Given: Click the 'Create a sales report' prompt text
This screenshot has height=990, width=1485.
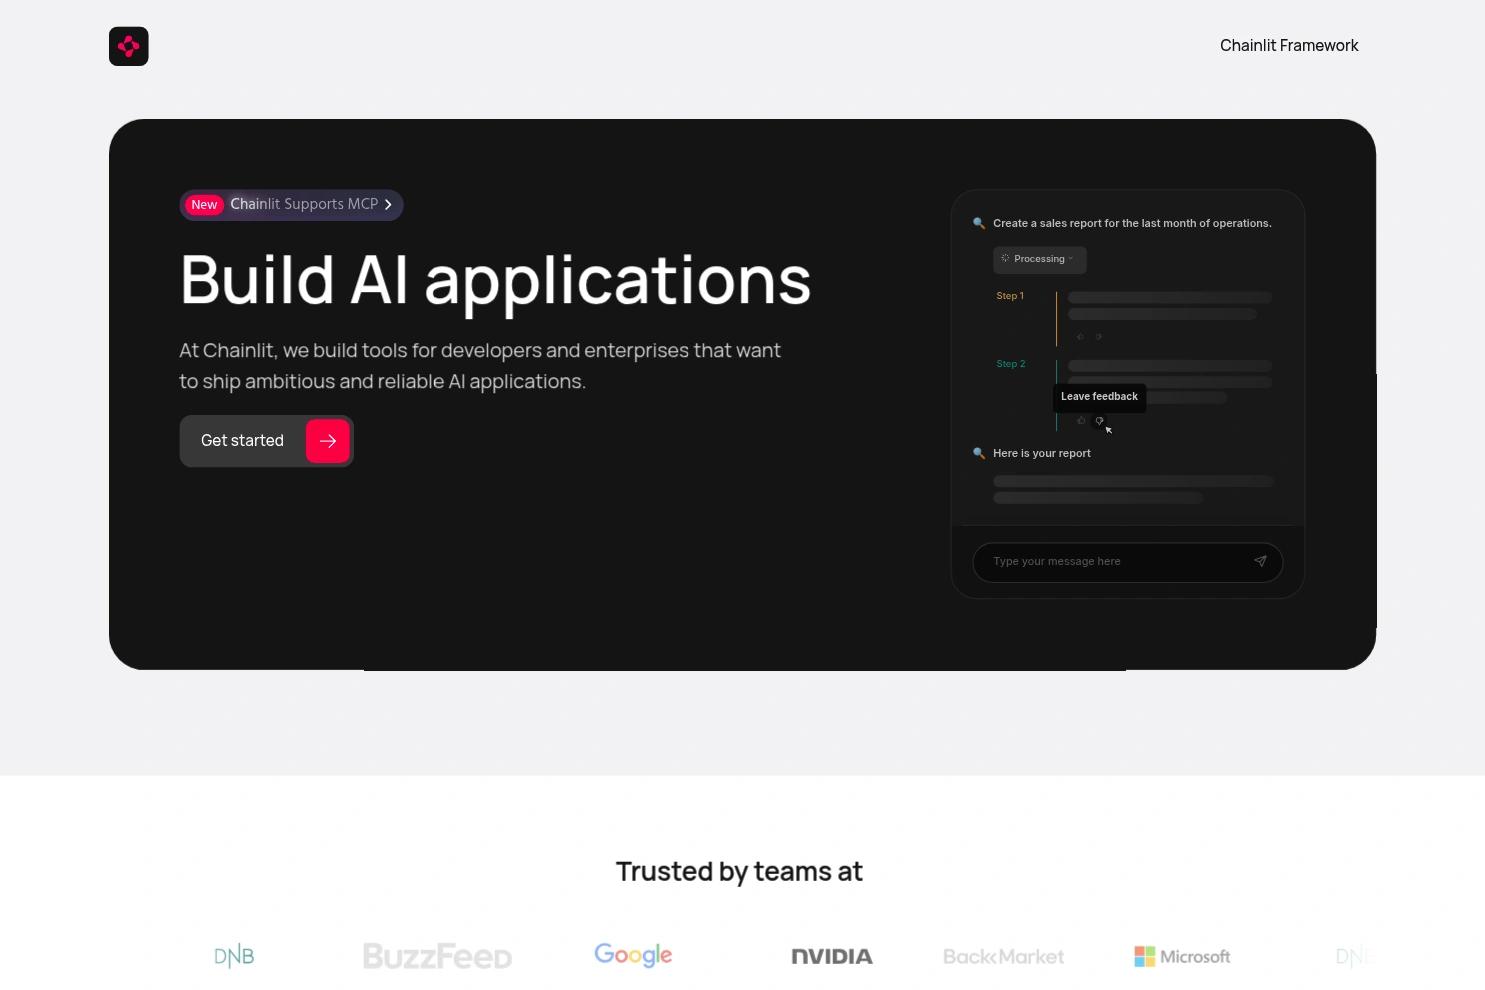Looking at the screenshot, I should point(1132,224).
